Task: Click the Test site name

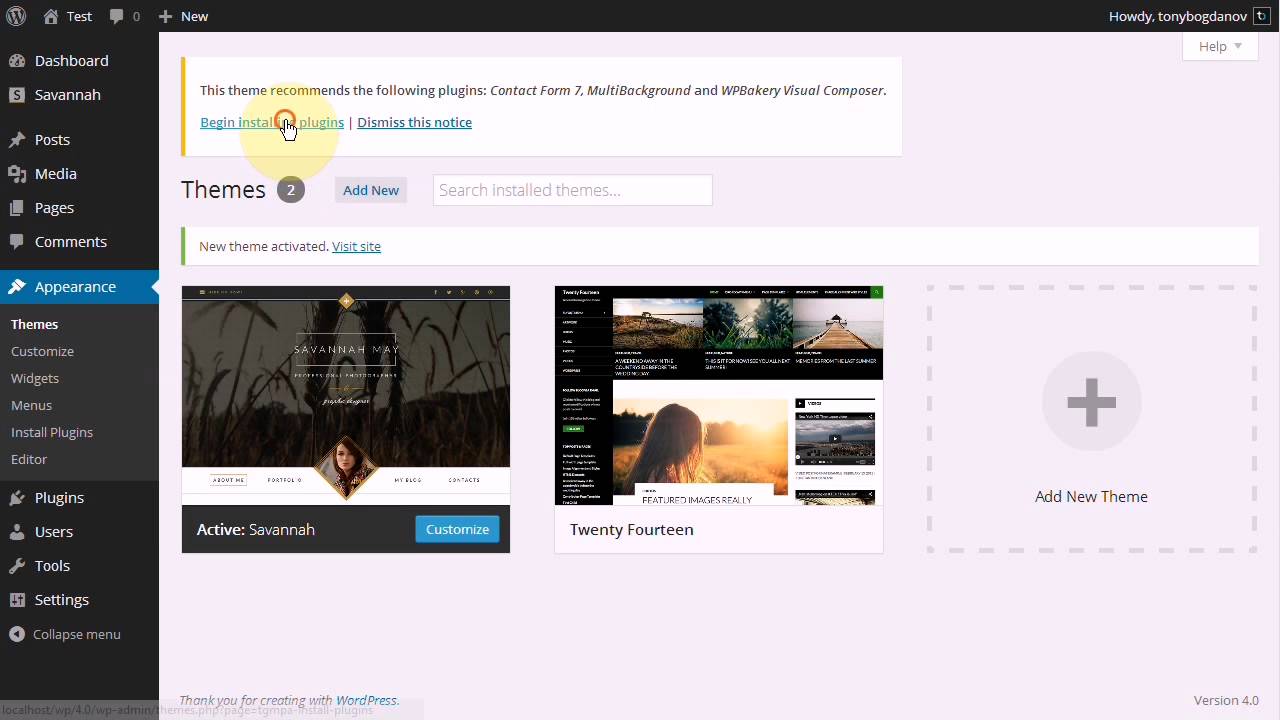Action: coord(79,16)
